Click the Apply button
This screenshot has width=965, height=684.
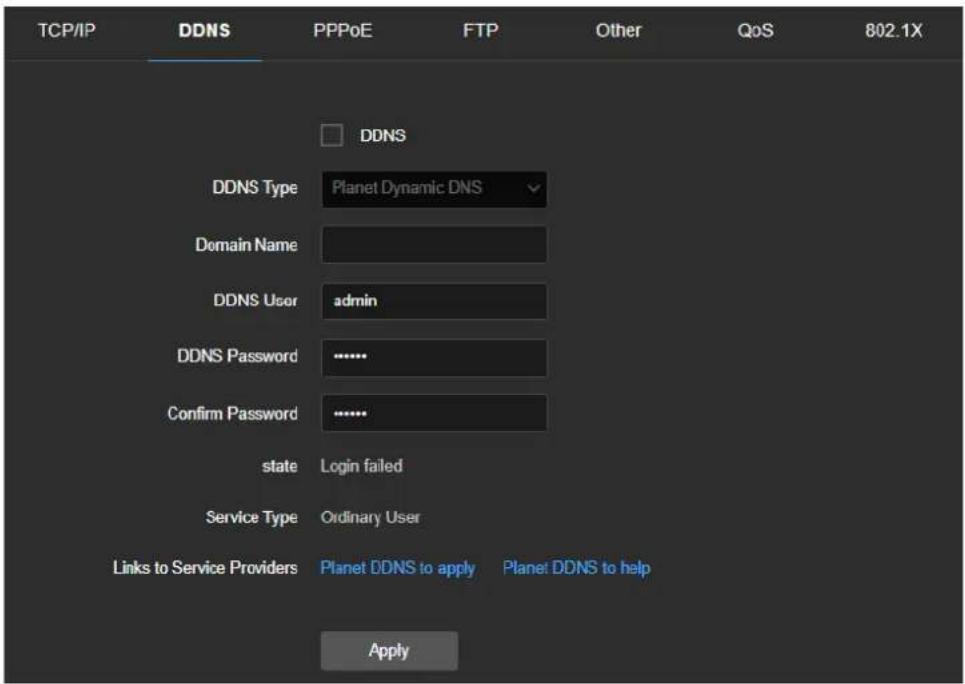coord(389,651)
